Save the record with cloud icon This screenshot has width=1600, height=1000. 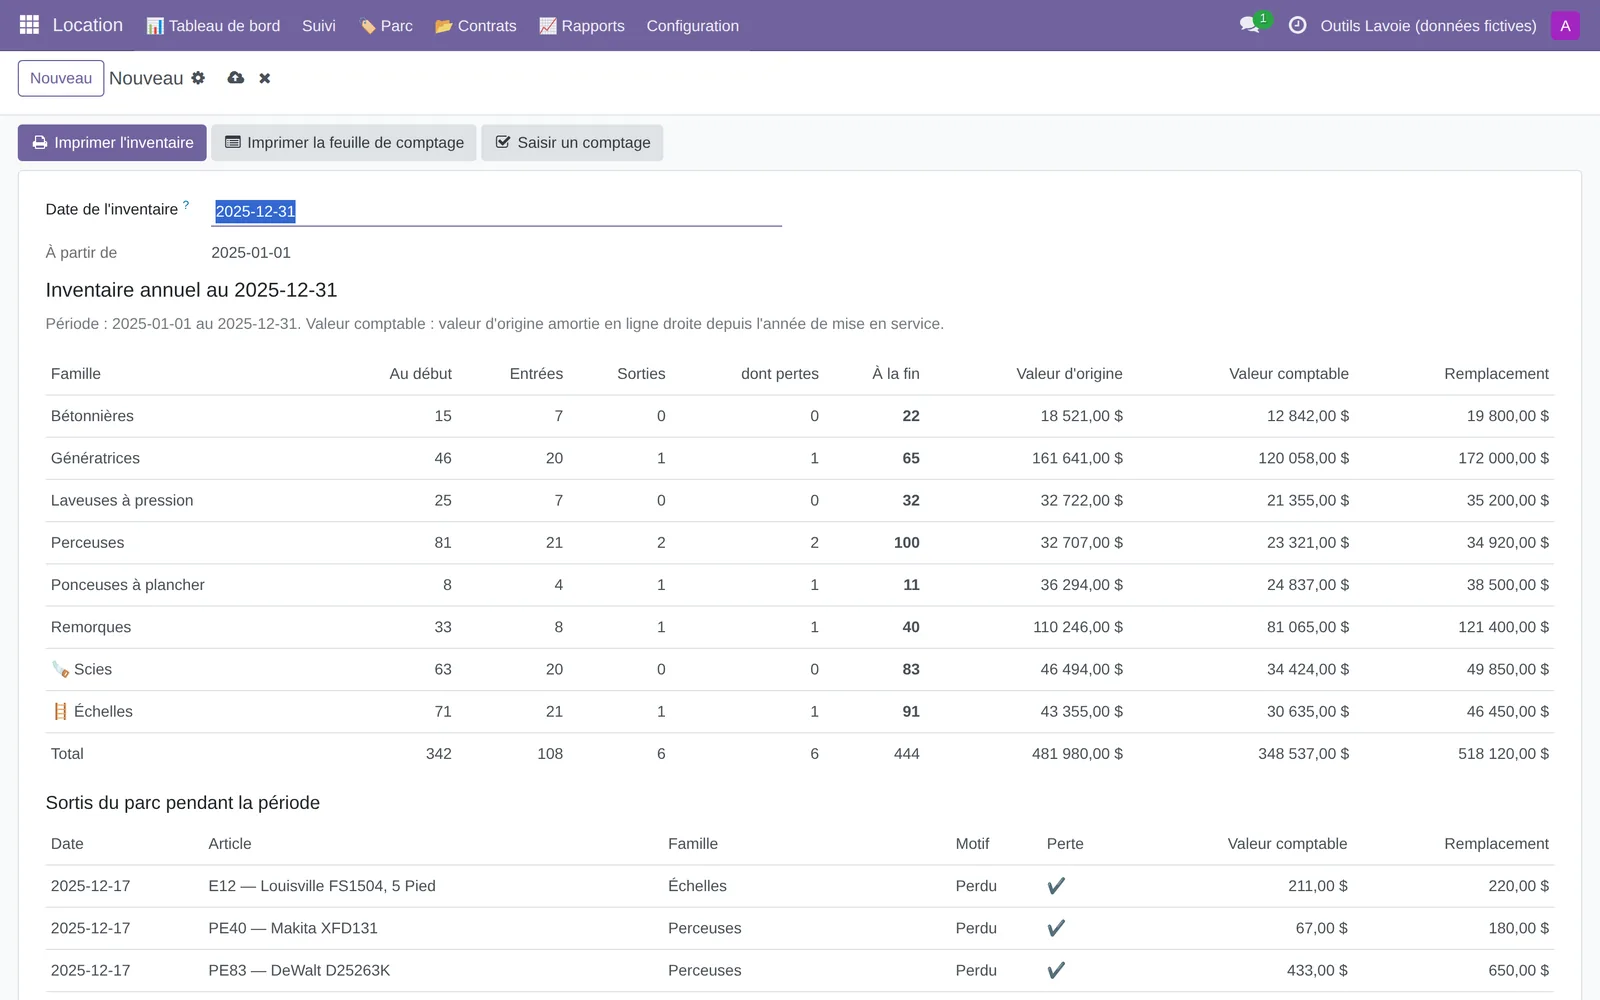[236, 78]
